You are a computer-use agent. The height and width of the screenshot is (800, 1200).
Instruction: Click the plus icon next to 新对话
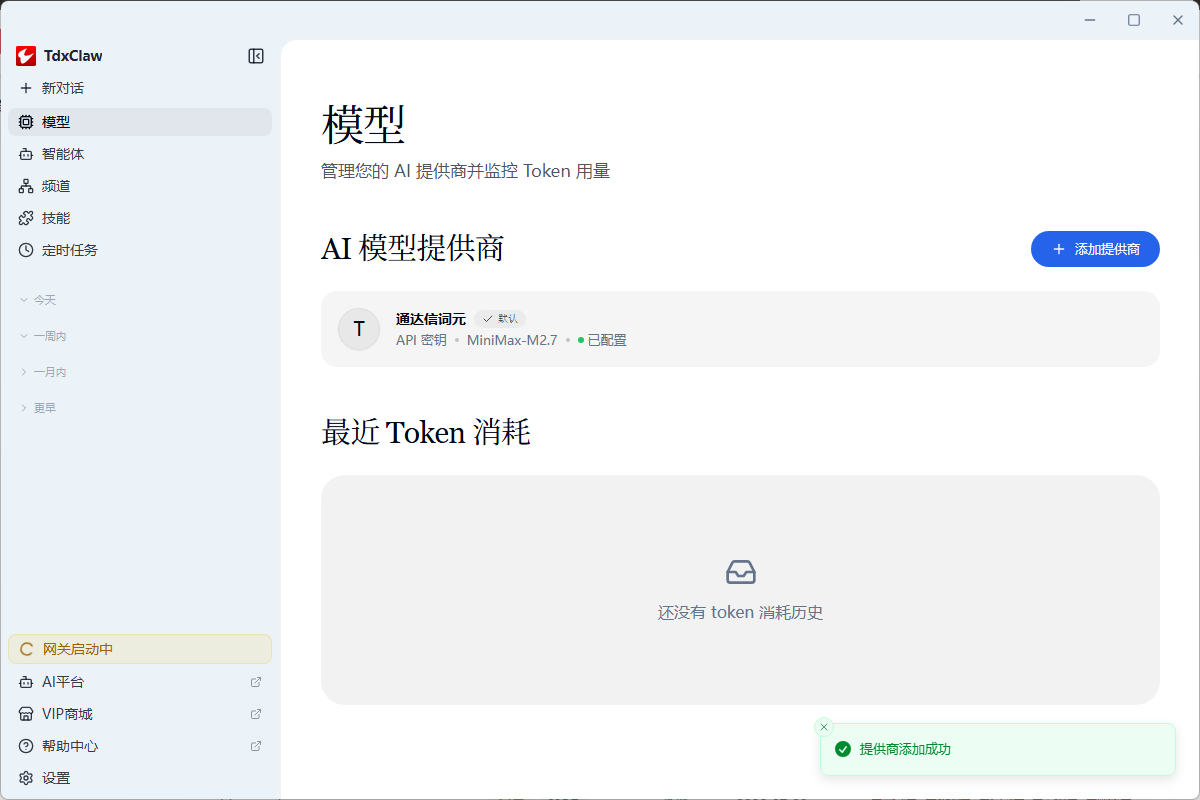[26, 88]
